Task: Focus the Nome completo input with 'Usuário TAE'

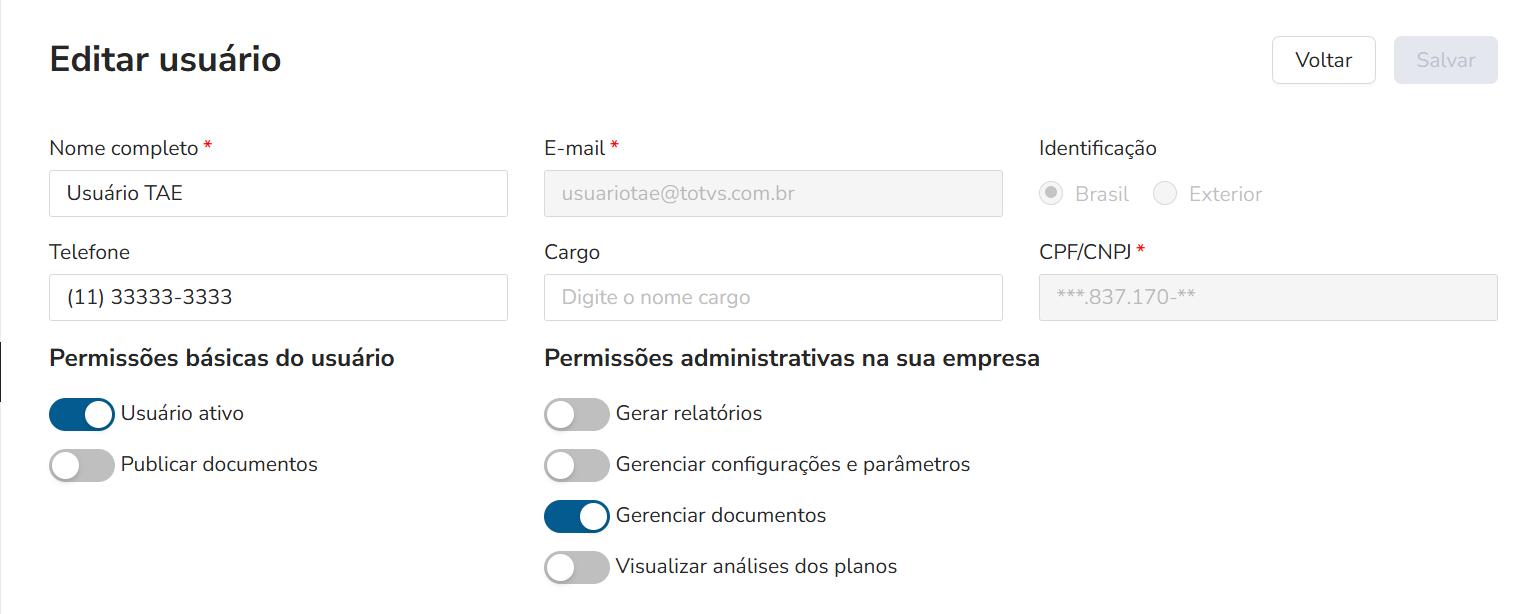Action: click(x=278, y=194)
